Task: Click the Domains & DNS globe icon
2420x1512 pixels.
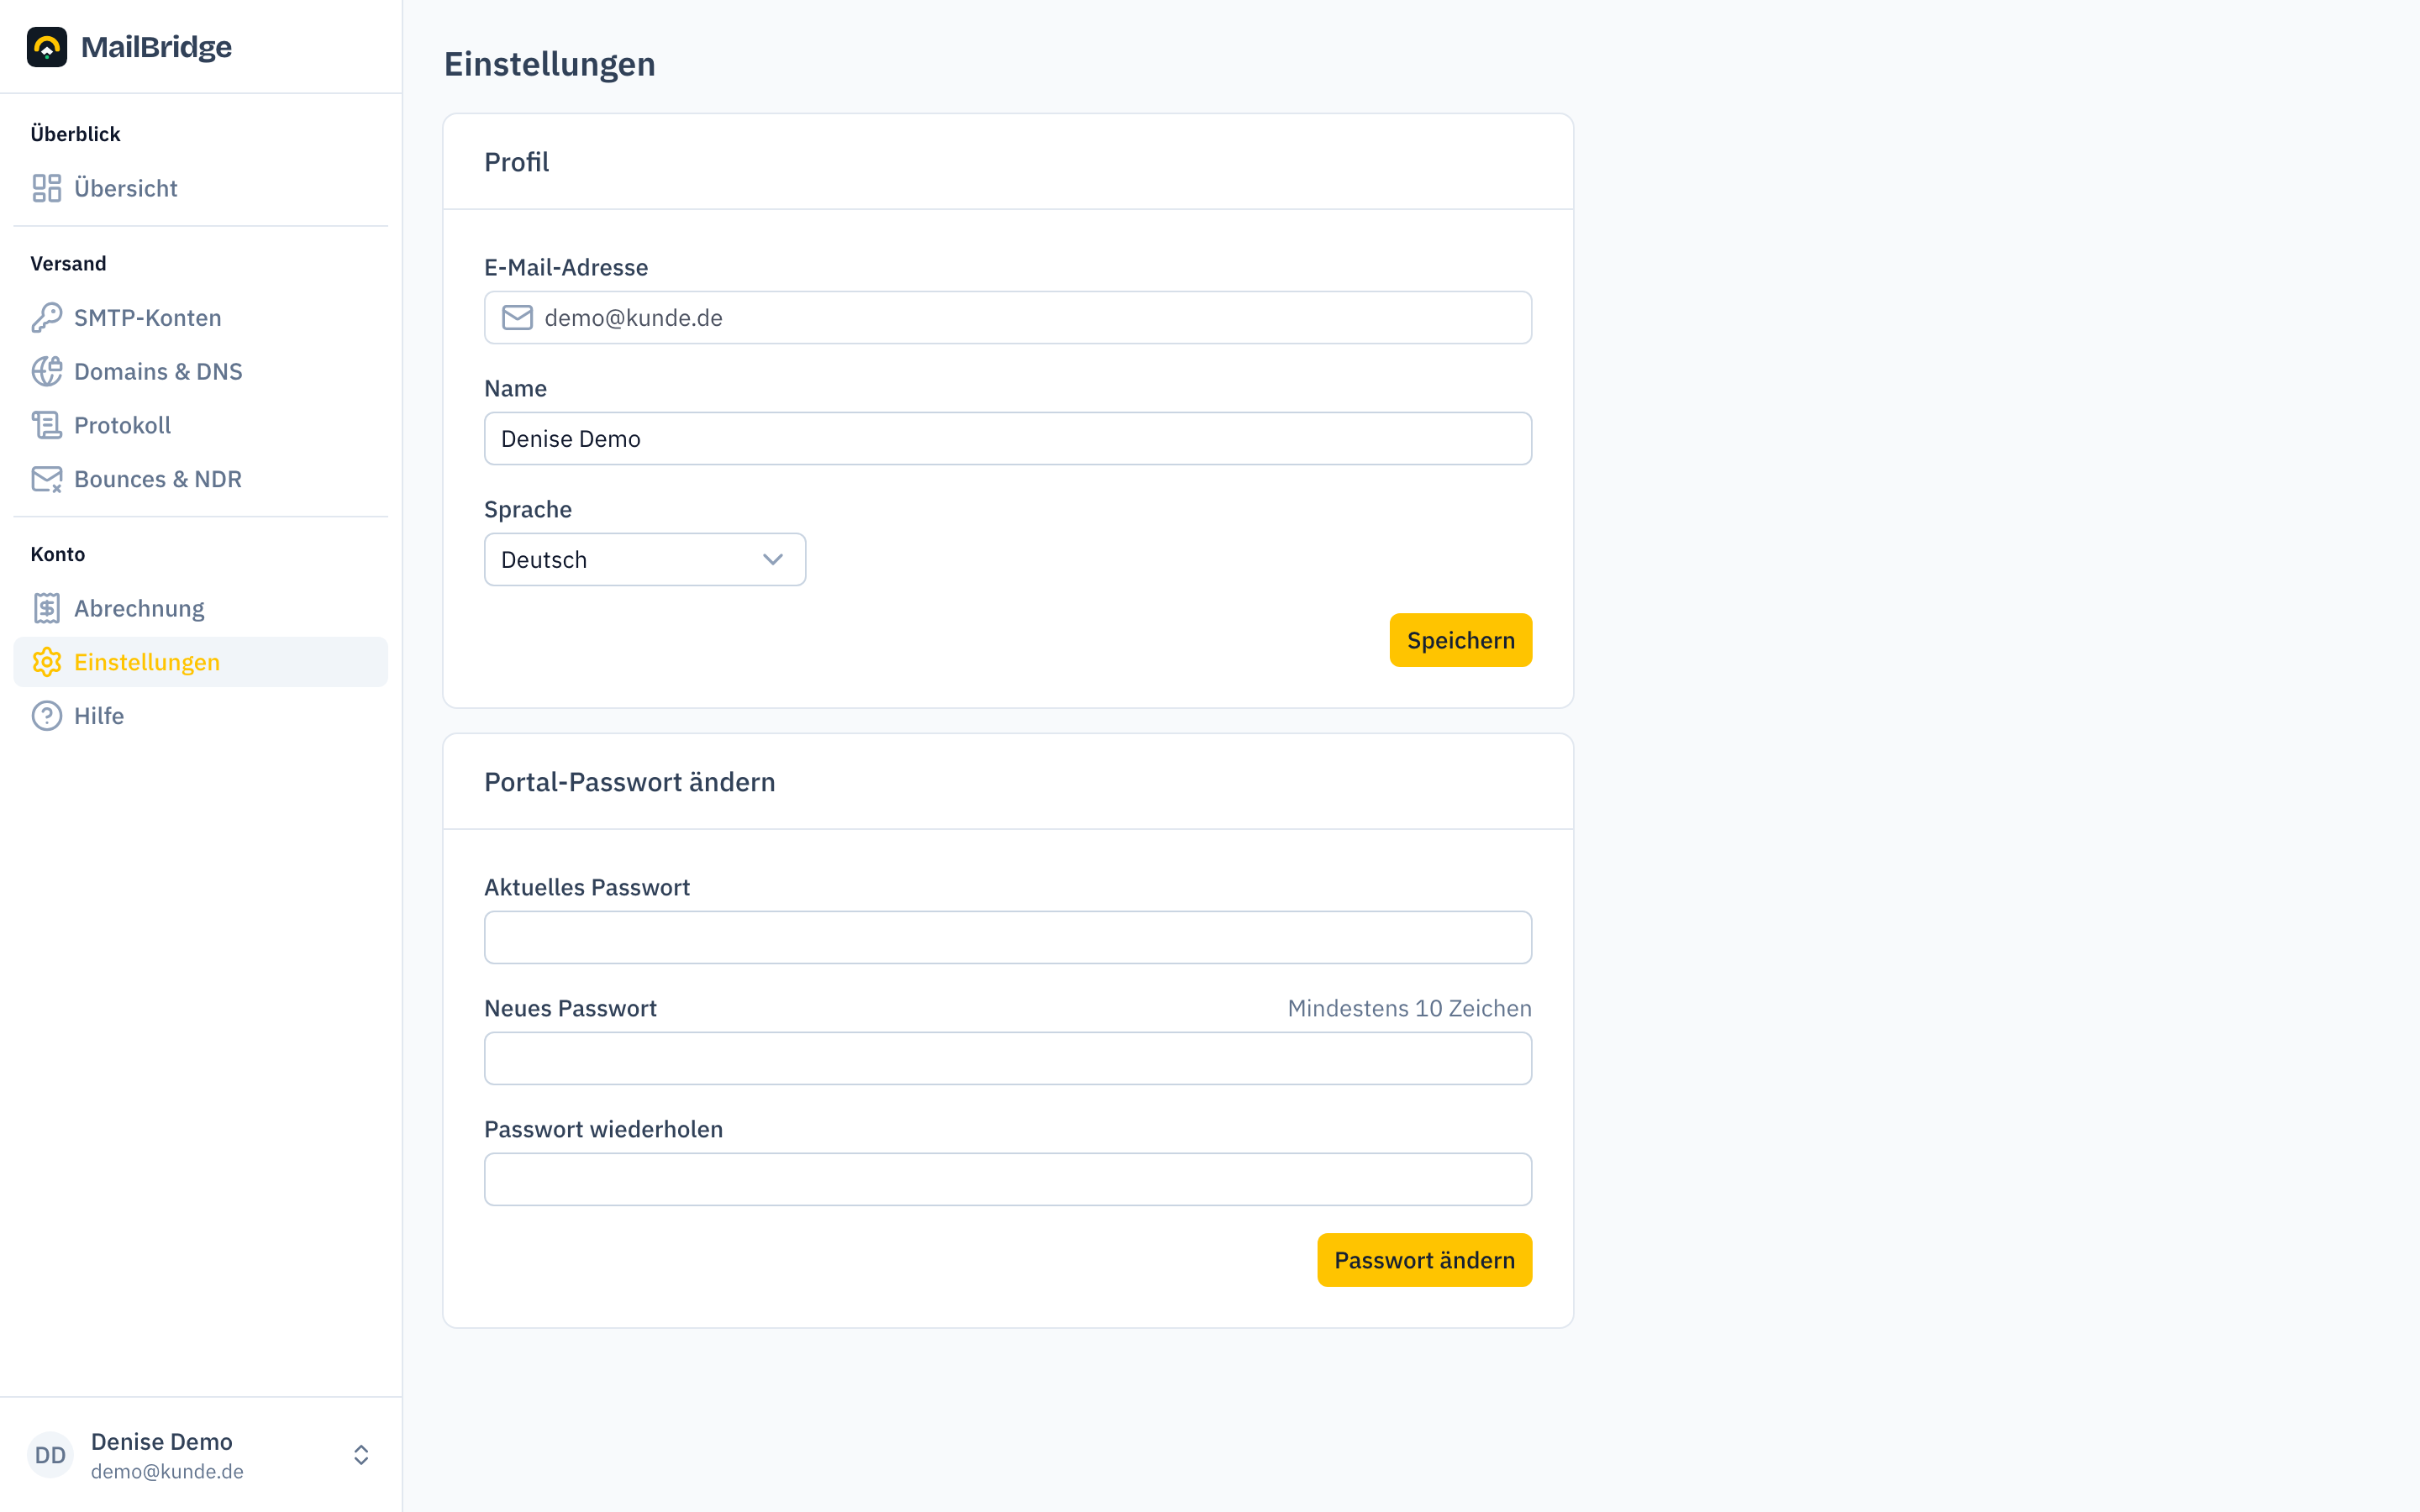Action: click(x=47, y=371)
